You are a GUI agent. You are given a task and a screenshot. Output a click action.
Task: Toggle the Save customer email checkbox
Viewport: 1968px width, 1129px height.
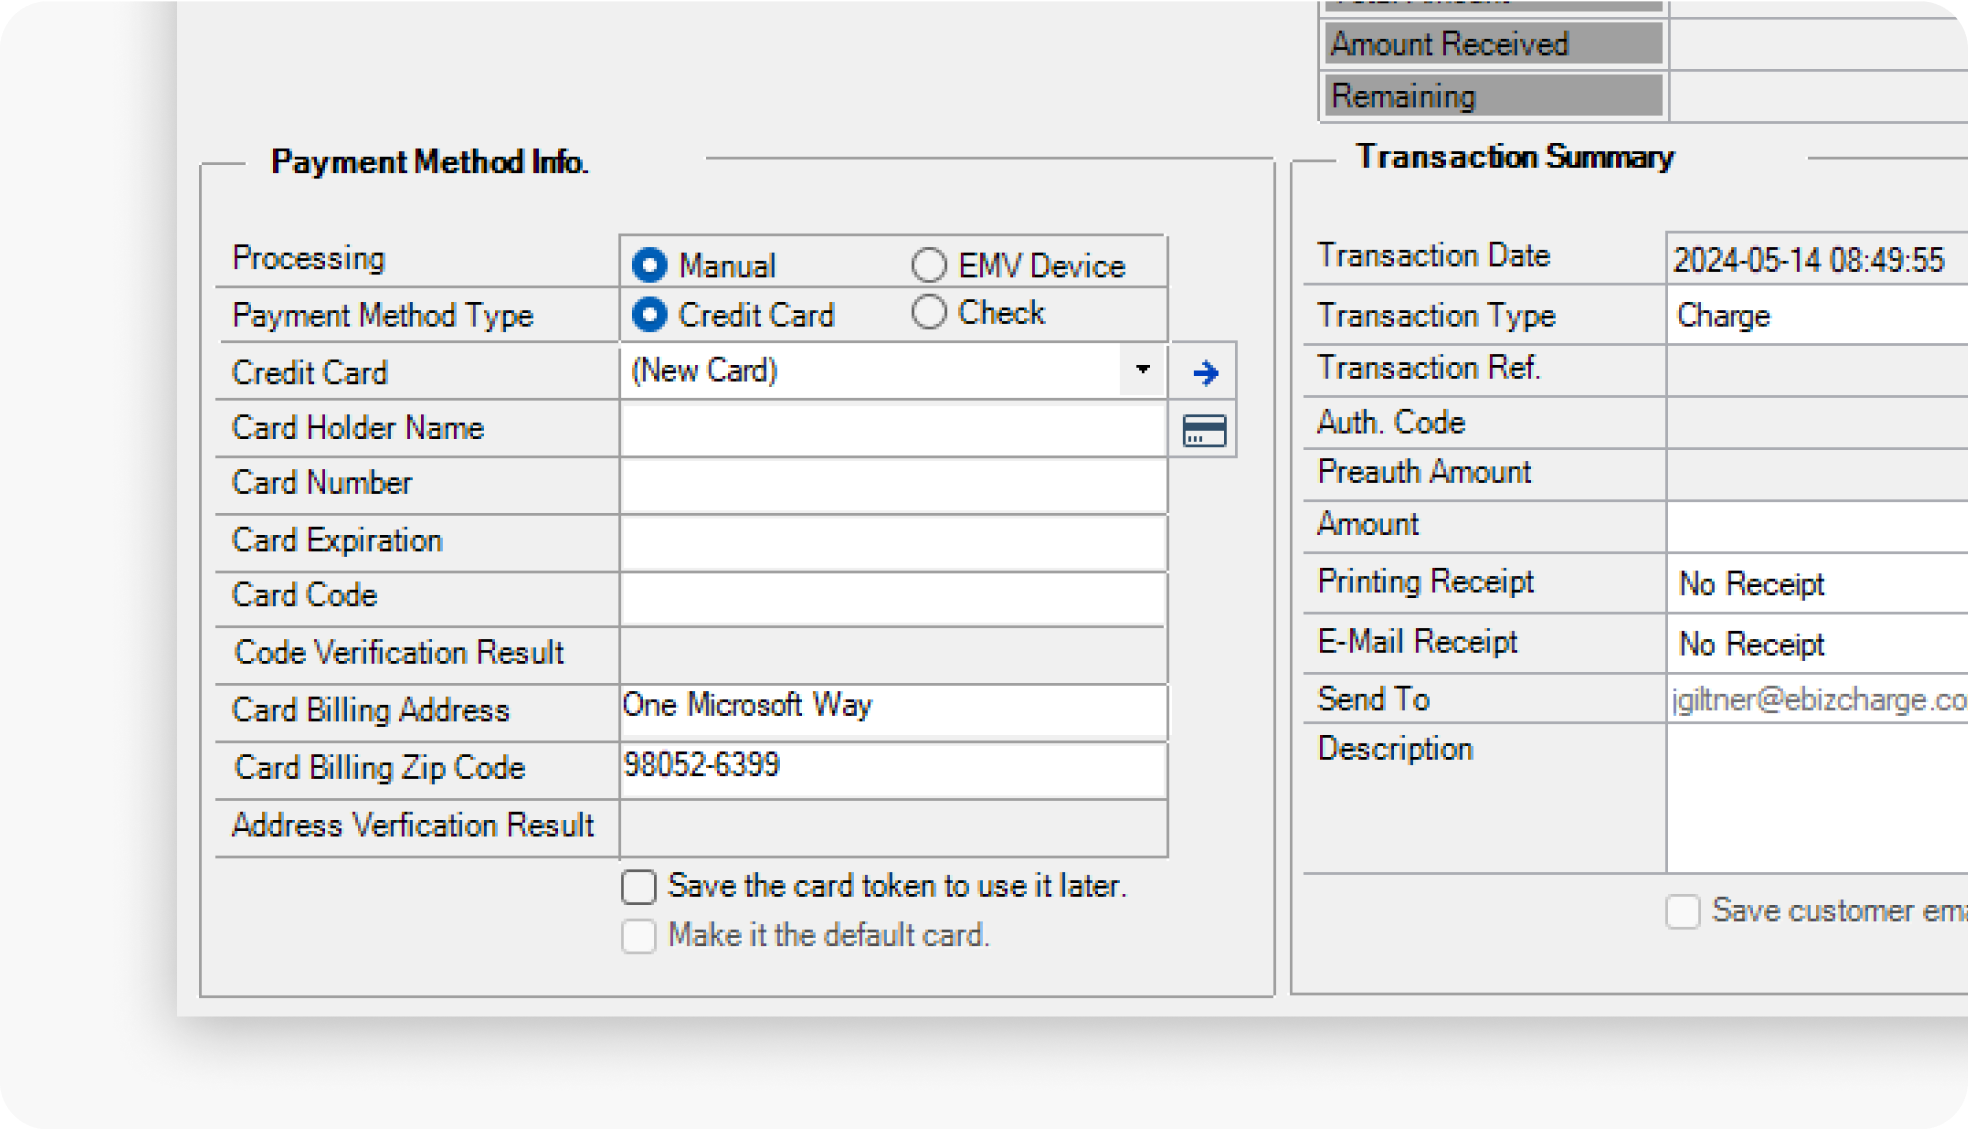point(1682,912)
